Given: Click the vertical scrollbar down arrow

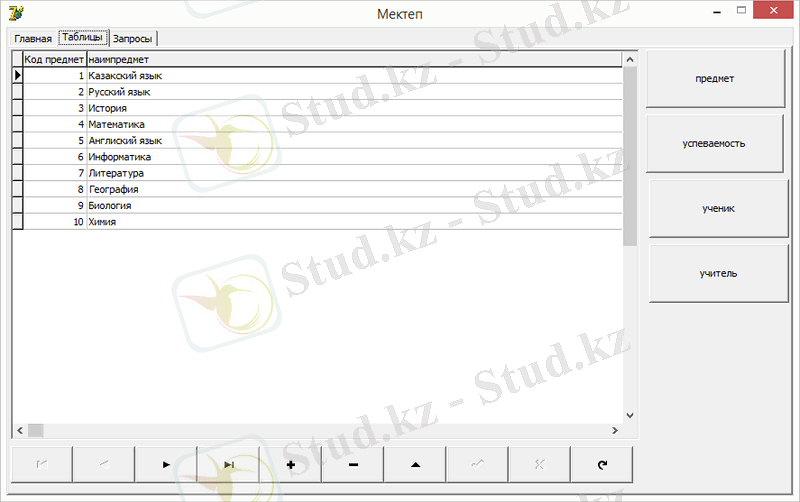Looking at the screenshot, I should click(630, 415).
